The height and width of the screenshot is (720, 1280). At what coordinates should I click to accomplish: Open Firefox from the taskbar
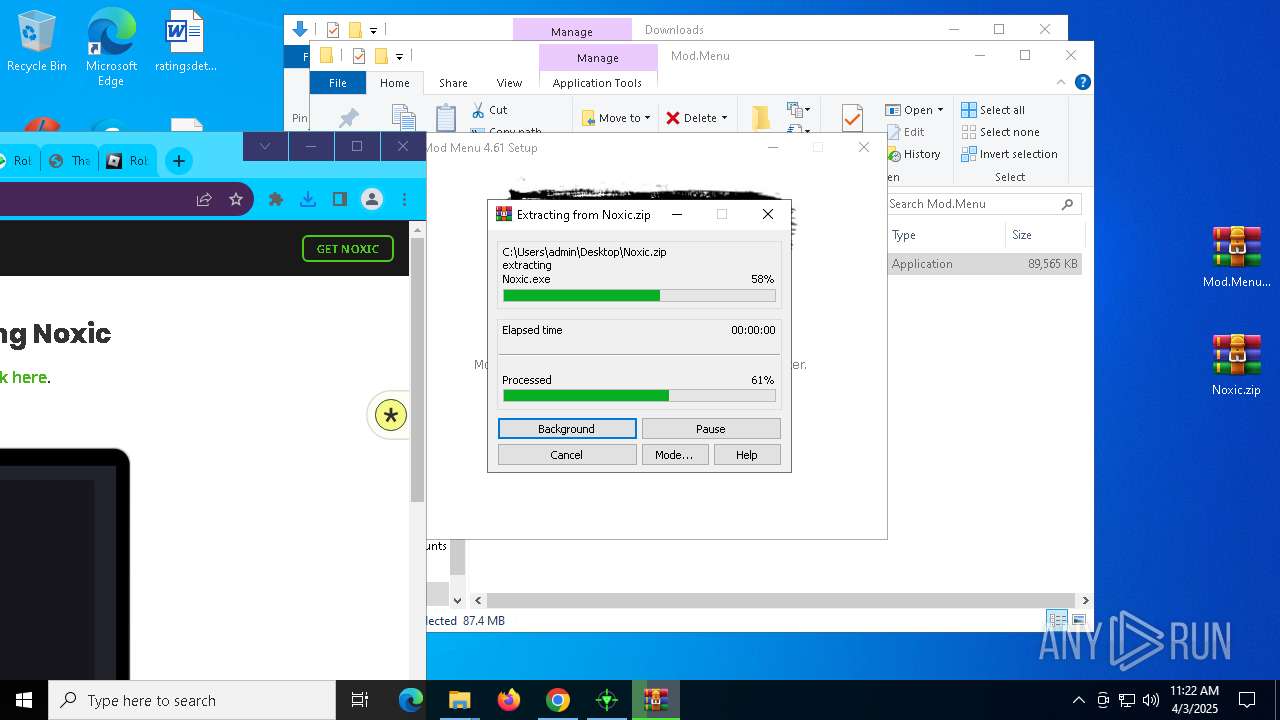point(508,700)
